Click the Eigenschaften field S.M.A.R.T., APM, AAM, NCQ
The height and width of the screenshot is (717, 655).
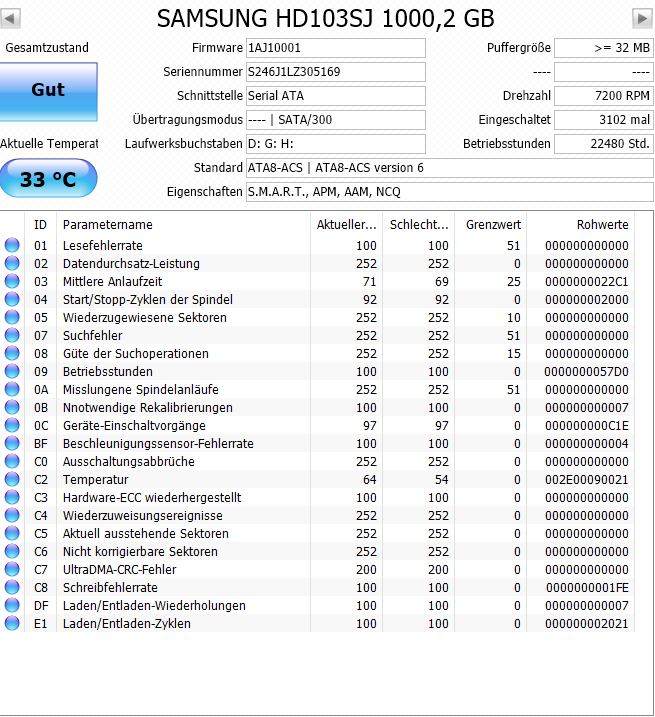click(450, 192)
